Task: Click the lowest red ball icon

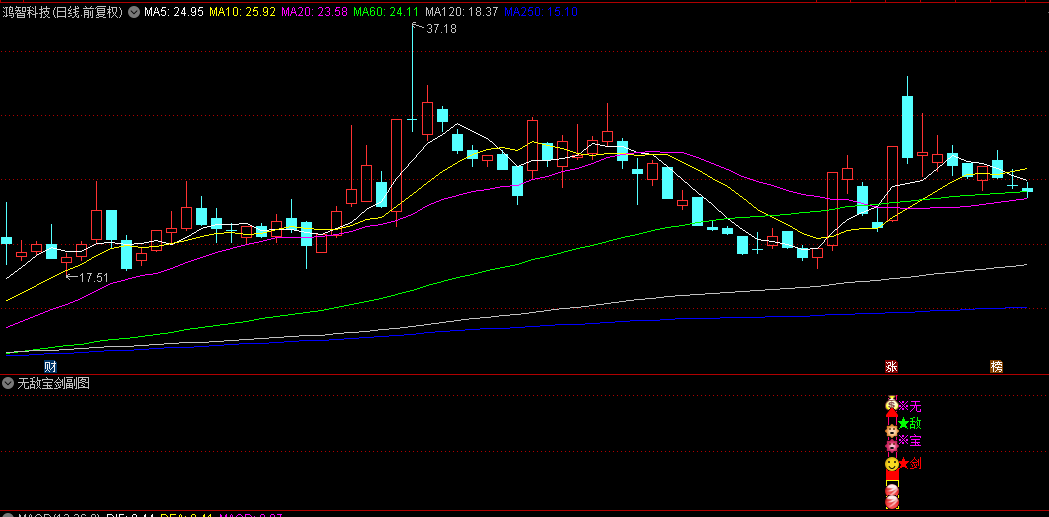Action: click(892, 502)
